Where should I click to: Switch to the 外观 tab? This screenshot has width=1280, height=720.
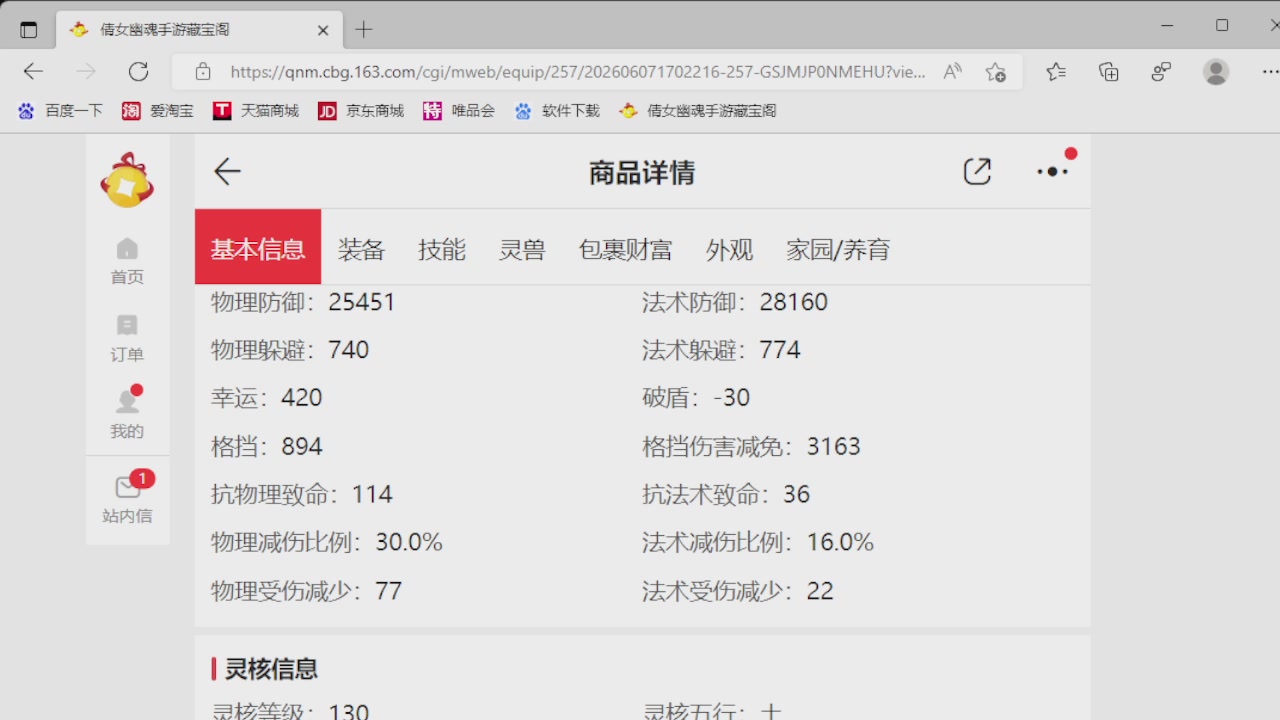[x=729, y=249]
